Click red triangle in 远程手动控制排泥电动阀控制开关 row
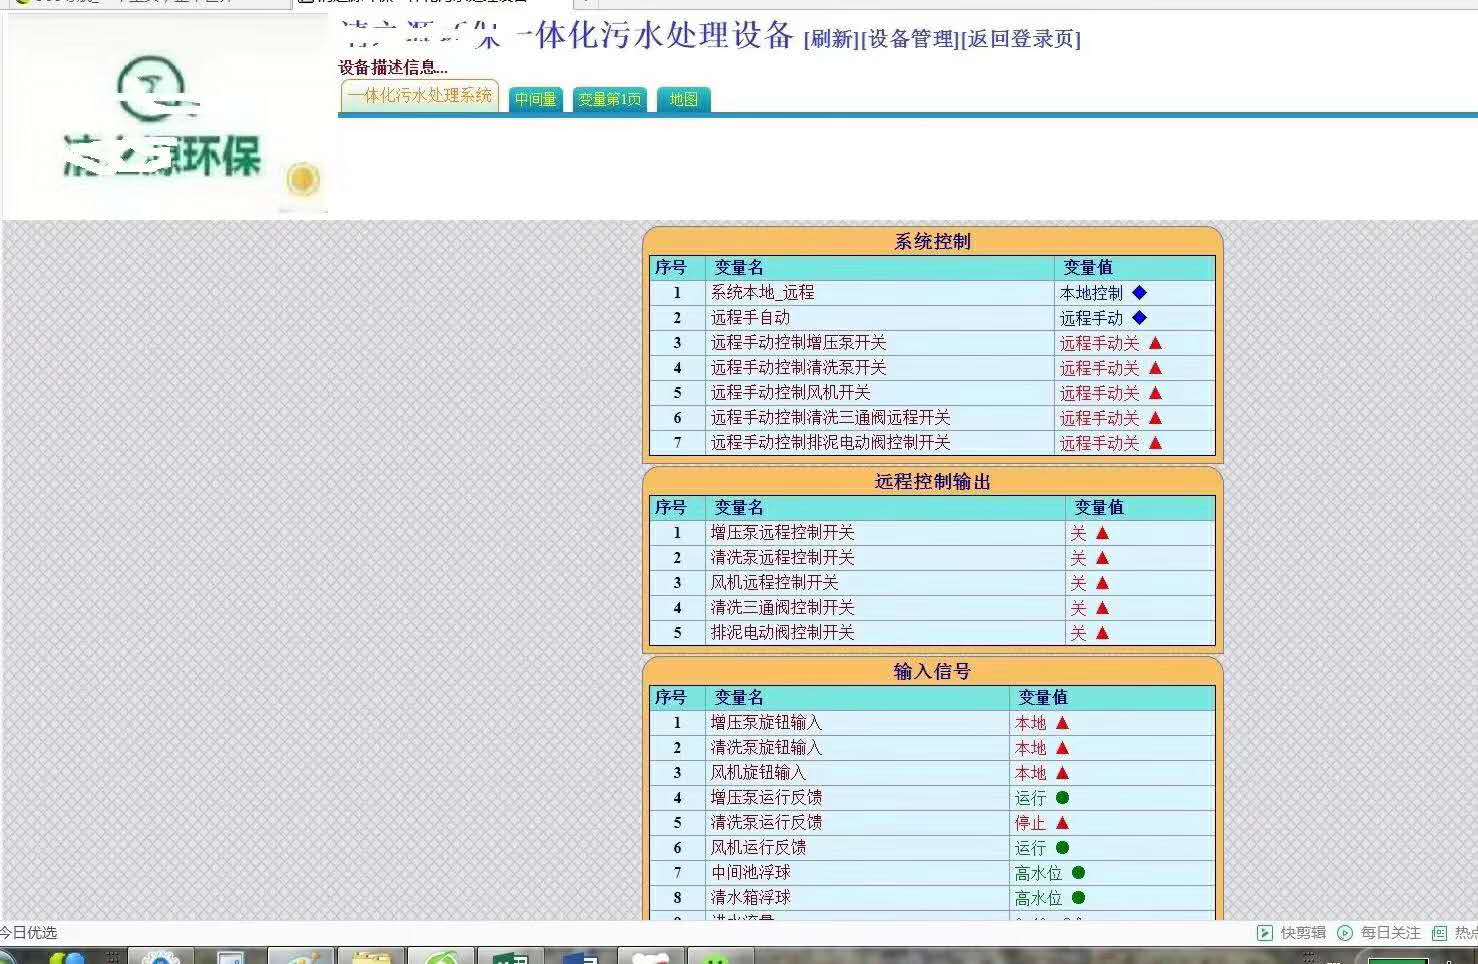Image resolution: width=1478 pixels, height=964 pixels. pos(1155,443)
